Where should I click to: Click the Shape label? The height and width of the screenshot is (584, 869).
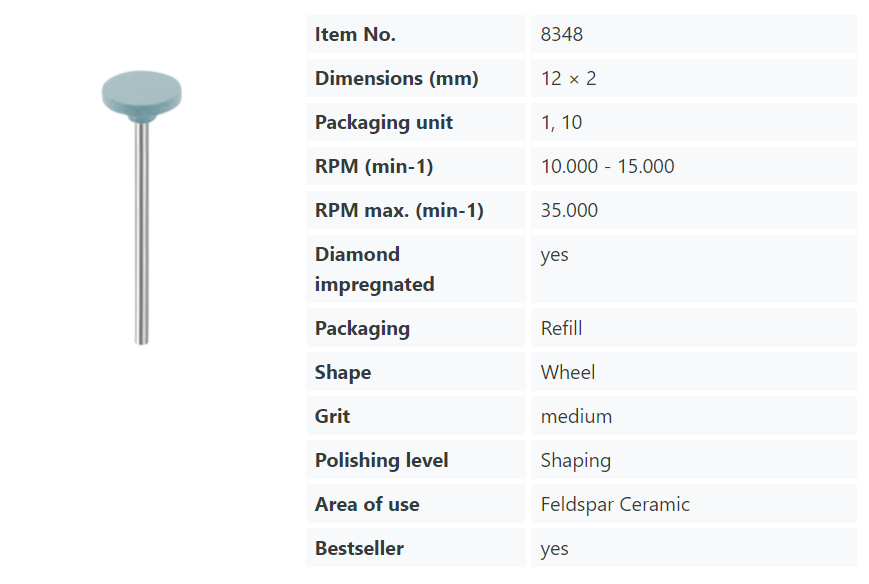click(x=343, y=372)
